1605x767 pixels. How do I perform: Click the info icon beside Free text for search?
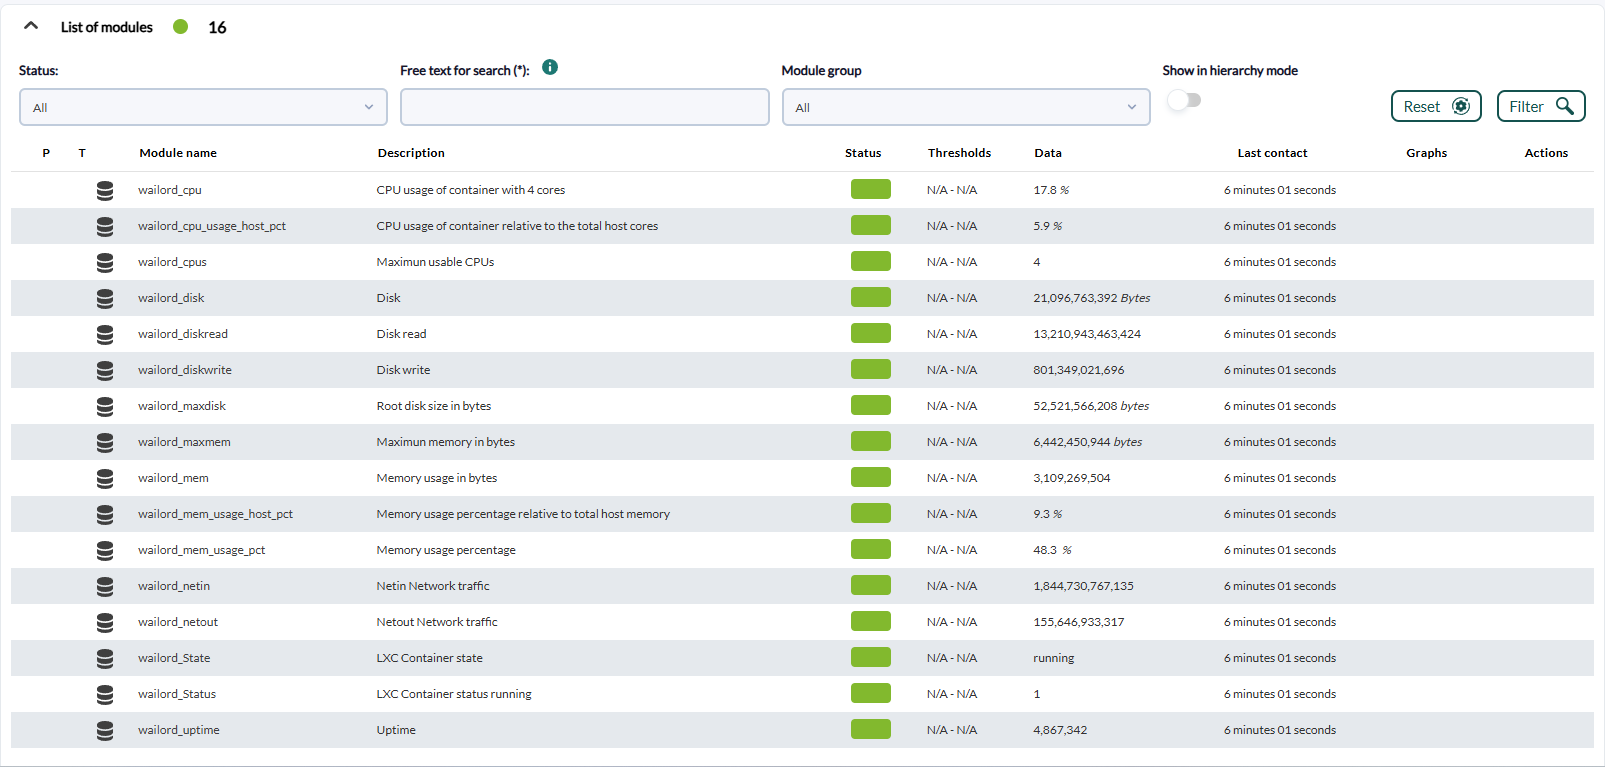pos(550,67)
